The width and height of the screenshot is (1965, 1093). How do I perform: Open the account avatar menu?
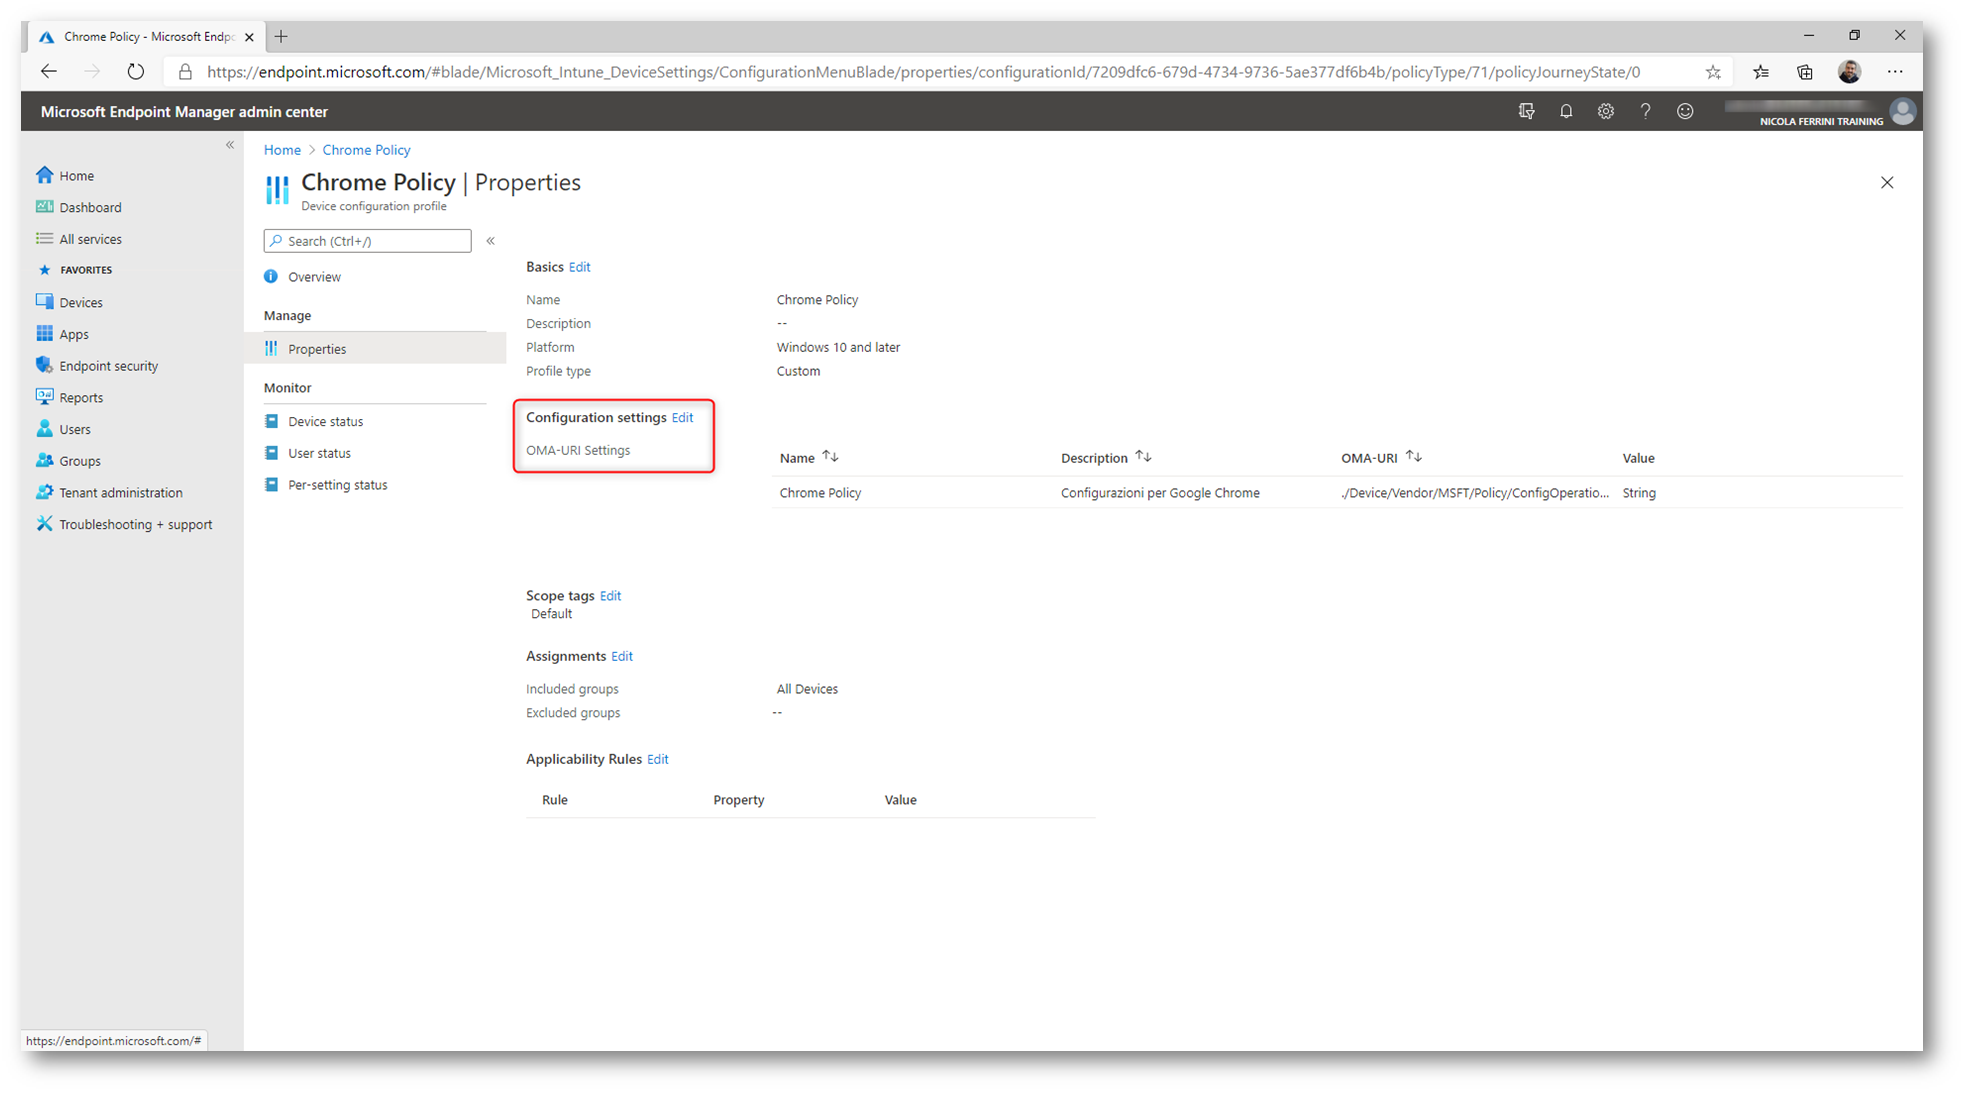click(x=1903, y=112)
